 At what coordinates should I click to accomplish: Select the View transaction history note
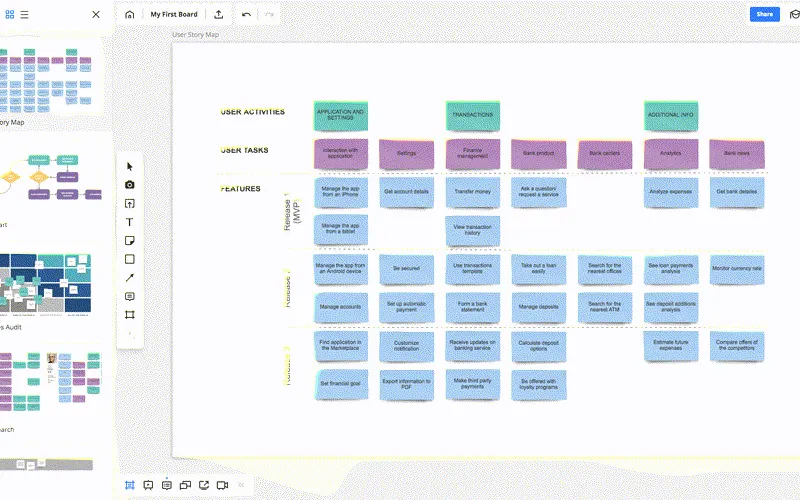click(x=473, y=231)
